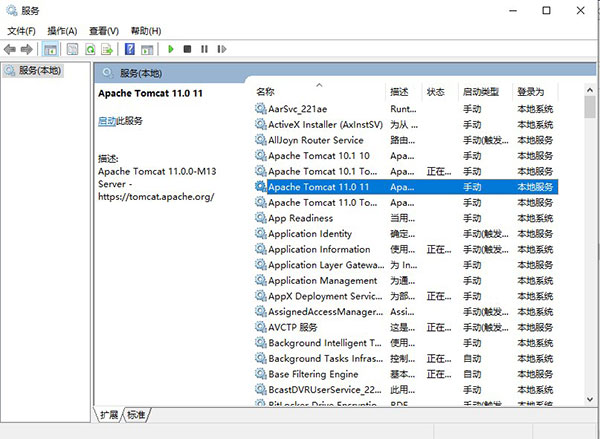Select the BcastDVRUserService_22... name

click(325, 390)
